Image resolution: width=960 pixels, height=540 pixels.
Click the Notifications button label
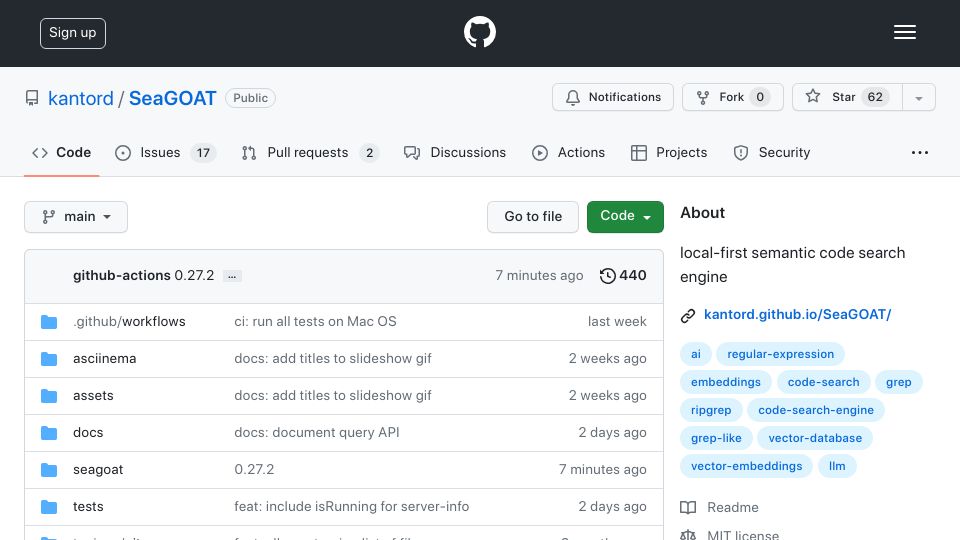(624, 97)
